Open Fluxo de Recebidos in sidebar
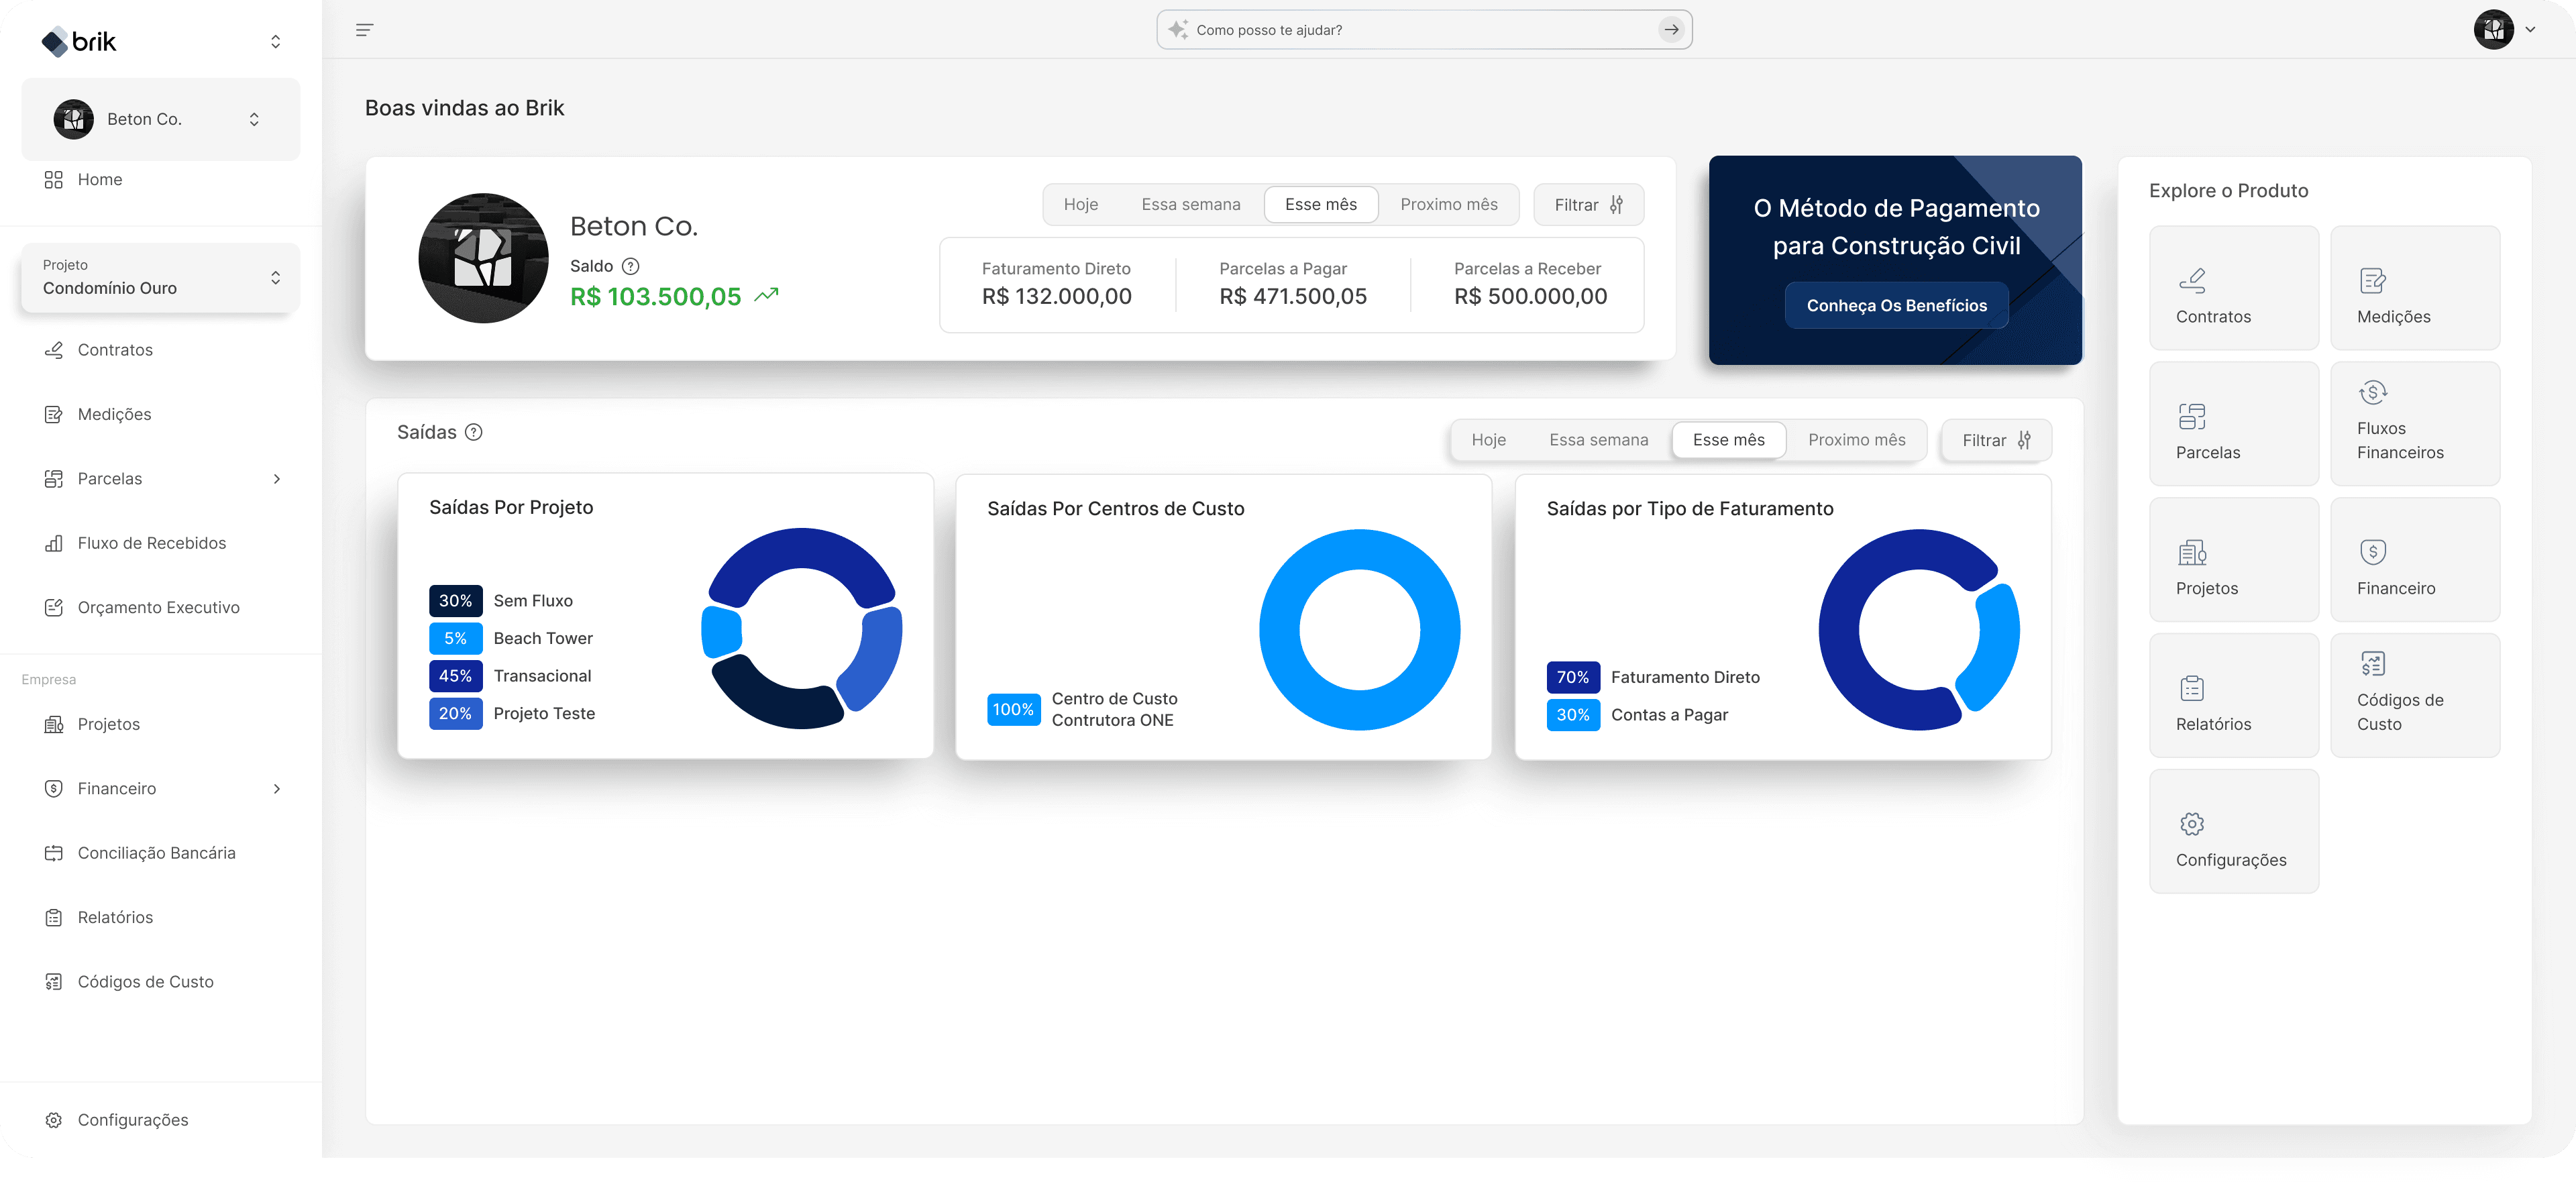Screen dimensions: 2576x1186 pos(151,543)
